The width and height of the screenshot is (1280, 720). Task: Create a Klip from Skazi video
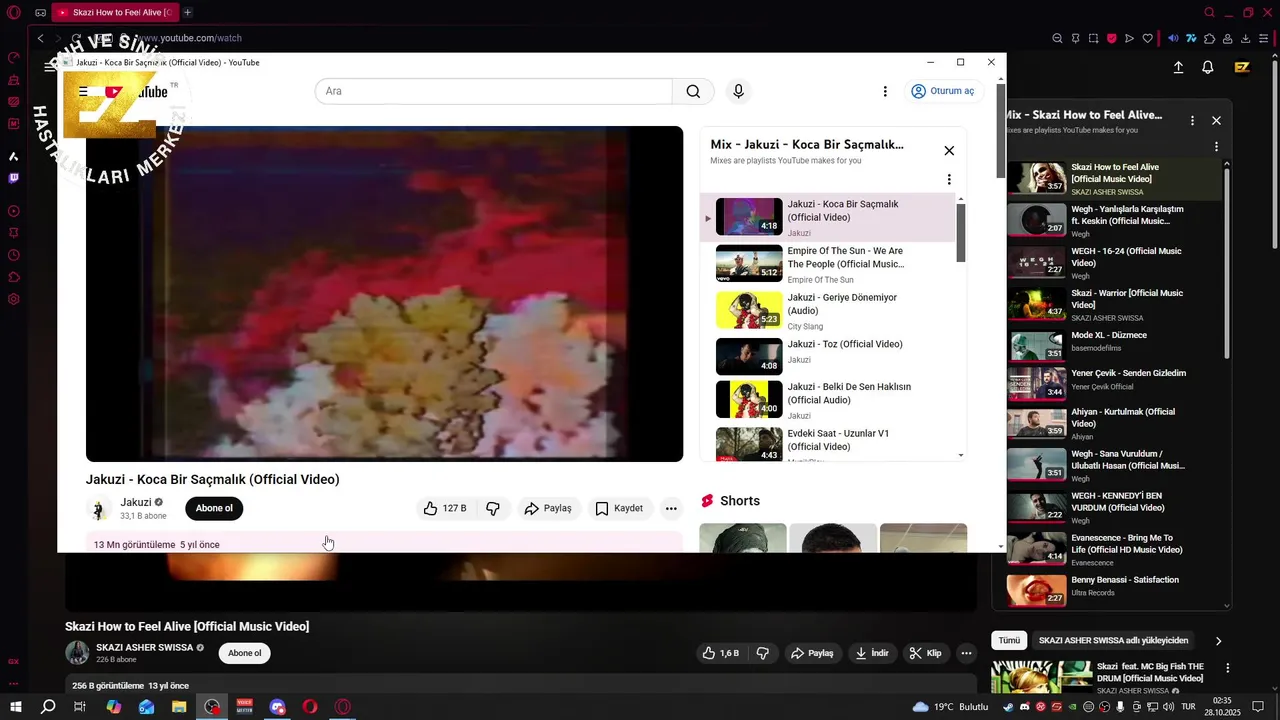click(x=924, y=653)
